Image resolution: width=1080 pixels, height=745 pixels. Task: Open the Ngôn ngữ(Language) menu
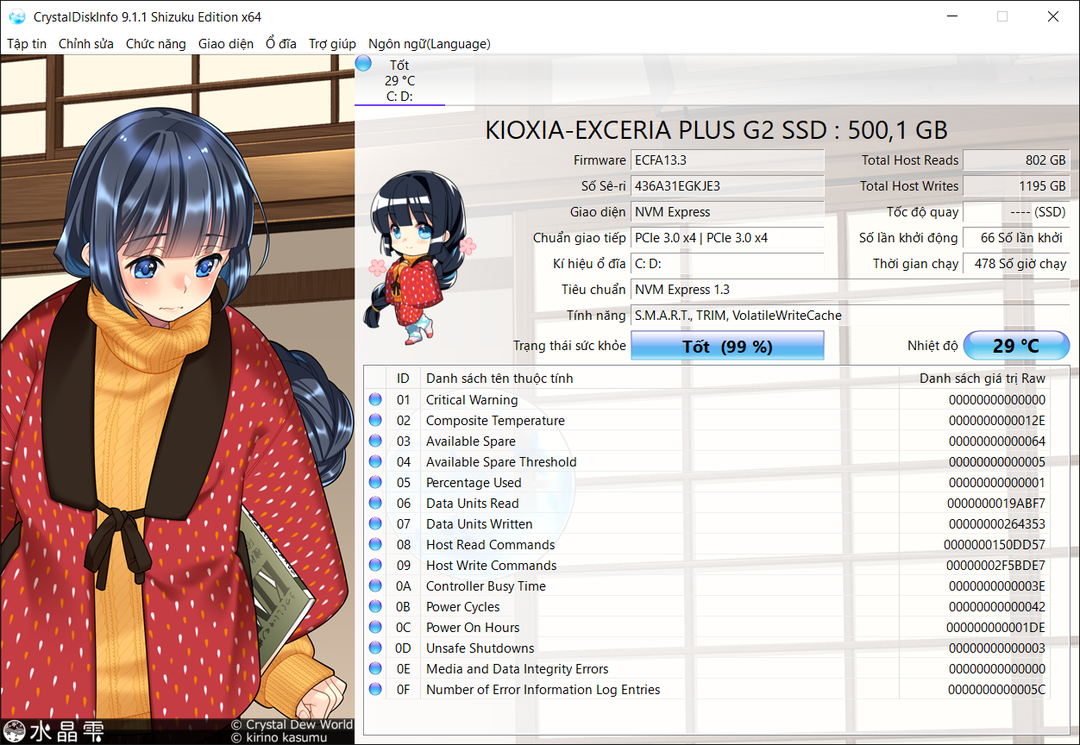click(x=429, y=44)
